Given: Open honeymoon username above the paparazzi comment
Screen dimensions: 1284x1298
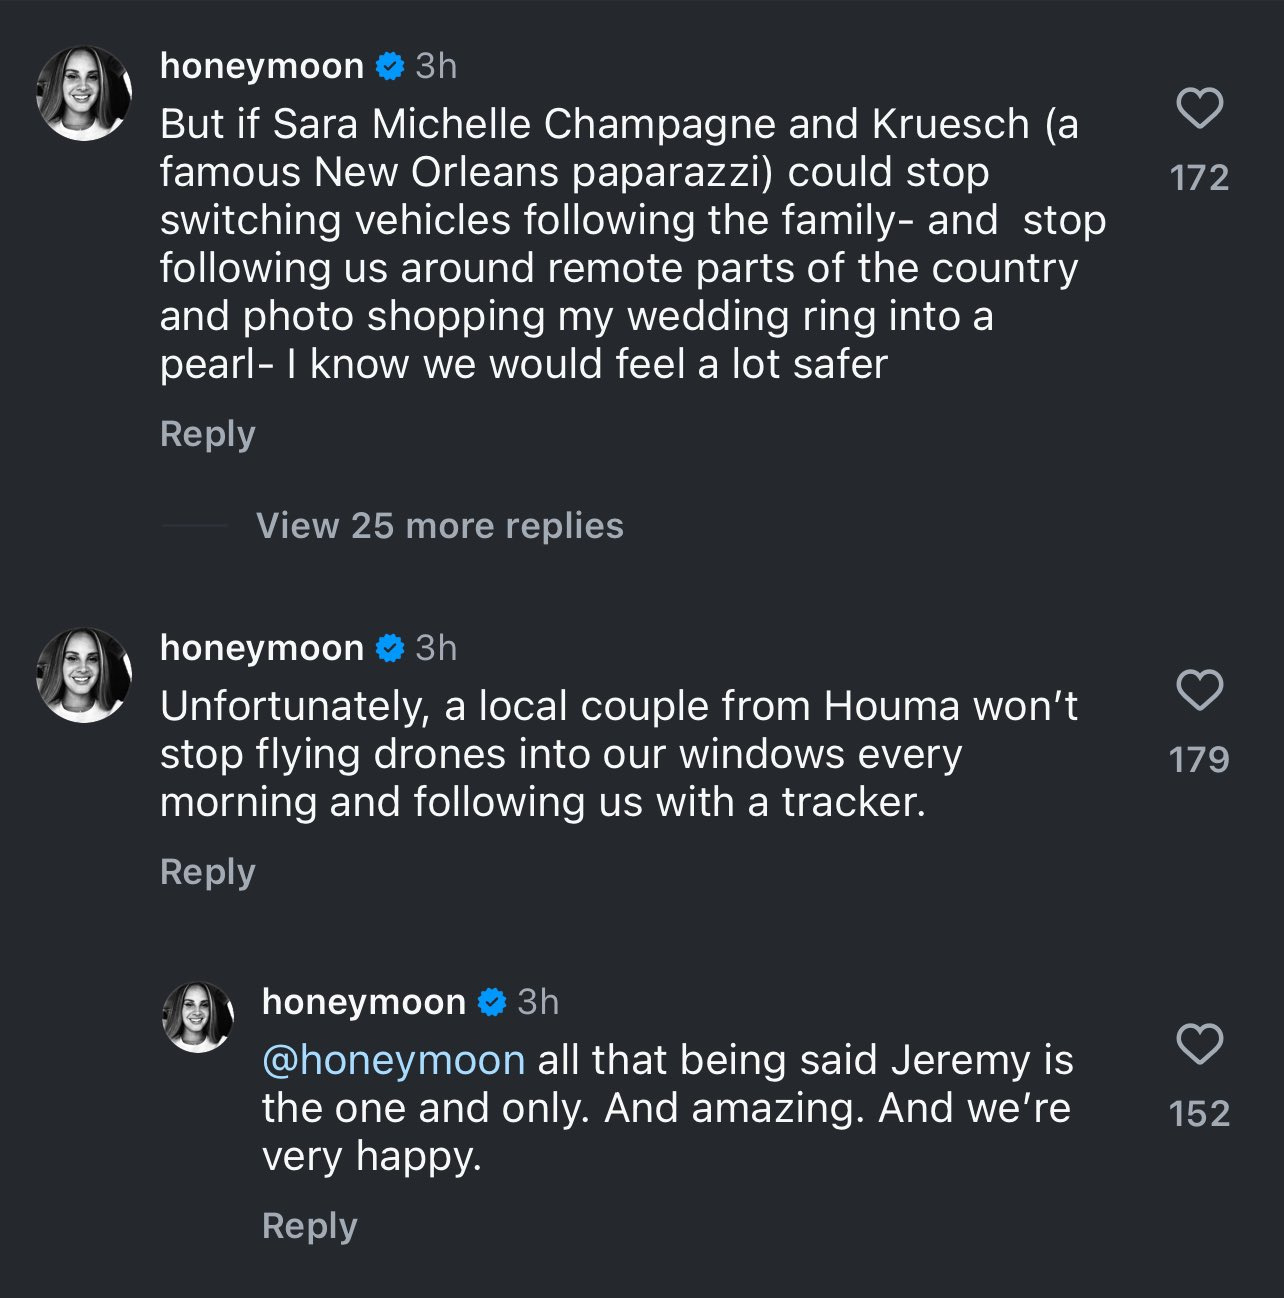Looking at the screenshot, I should (x=262, y=66).
